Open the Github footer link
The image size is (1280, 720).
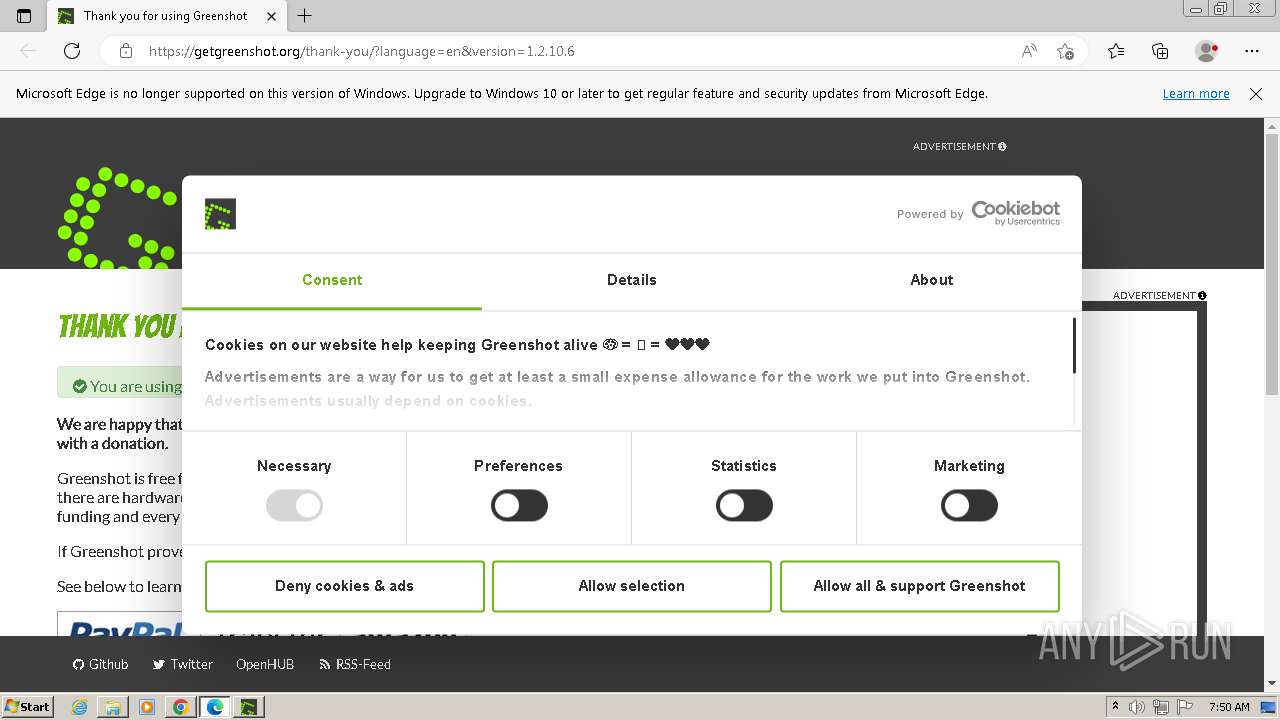101,664
